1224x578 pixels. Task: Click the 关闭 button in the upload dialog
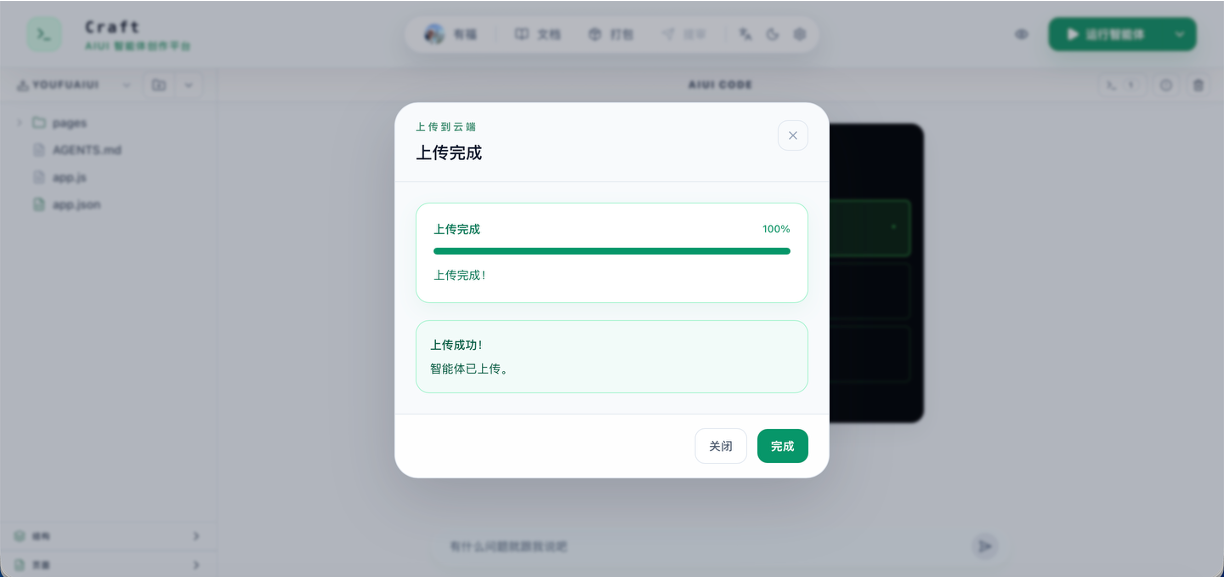point(721,446)
